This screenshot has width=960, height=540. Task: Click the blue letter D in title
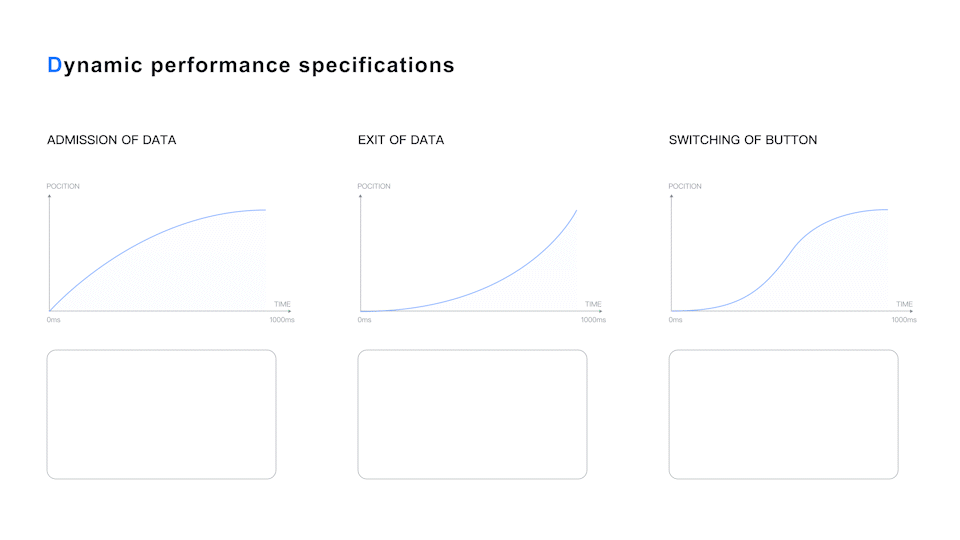54,65
